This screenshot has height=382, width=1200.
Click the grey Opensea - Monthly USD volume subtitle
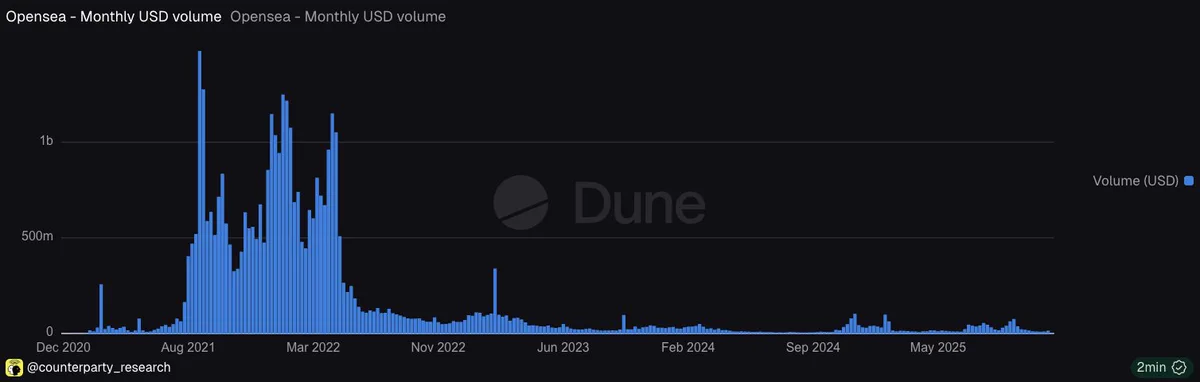click(338, 17)
